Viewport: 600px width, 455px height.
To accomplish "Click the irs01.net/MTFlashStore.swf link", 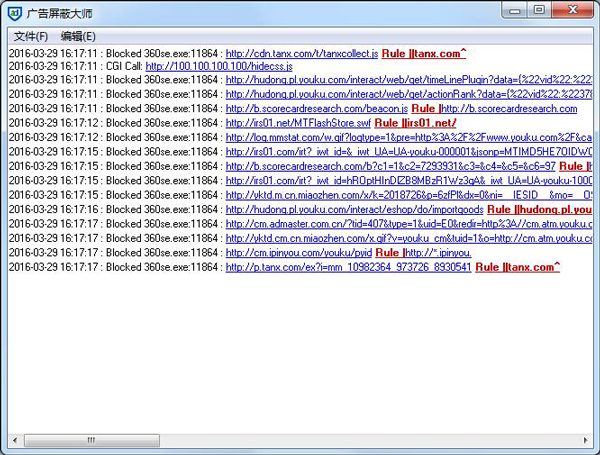I will tap(297, 122).
